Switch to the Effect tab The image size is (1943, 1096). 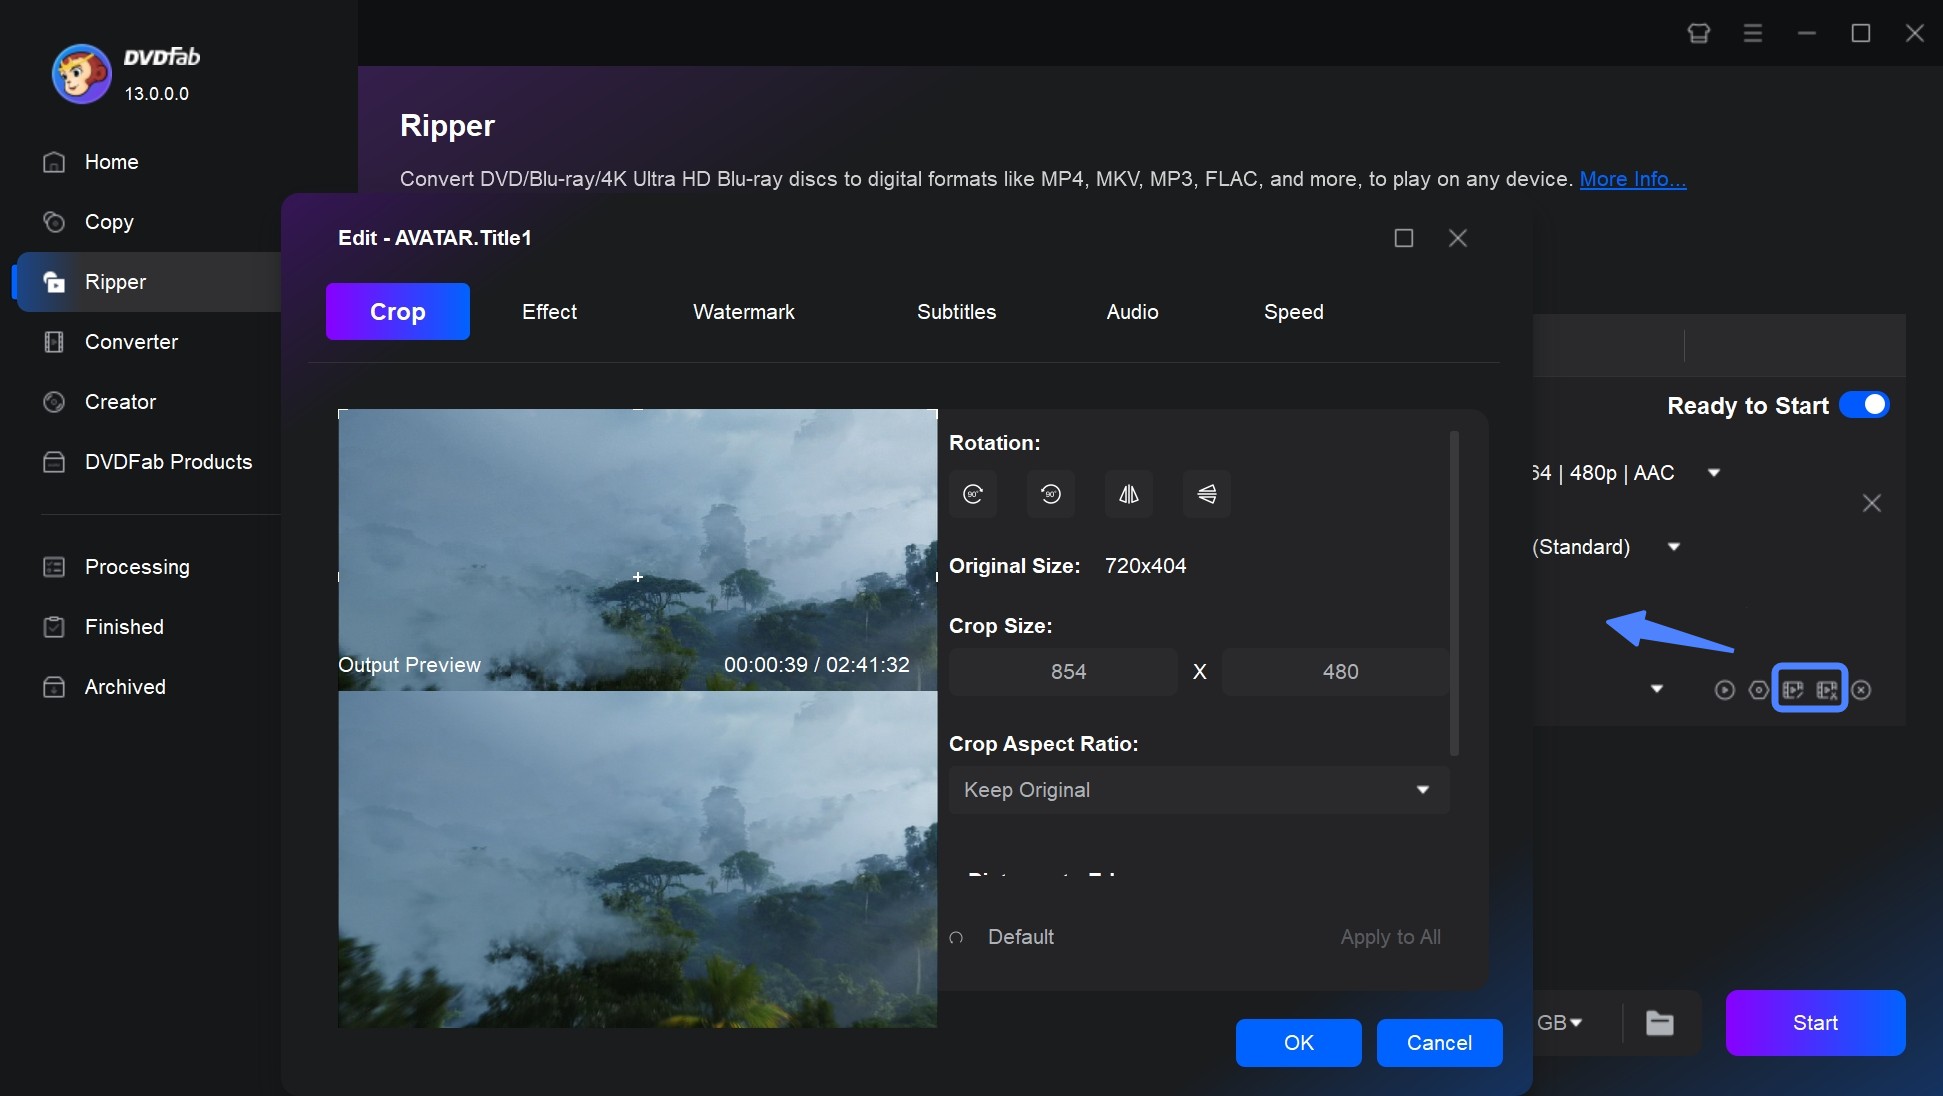click(x=548, y=310)
